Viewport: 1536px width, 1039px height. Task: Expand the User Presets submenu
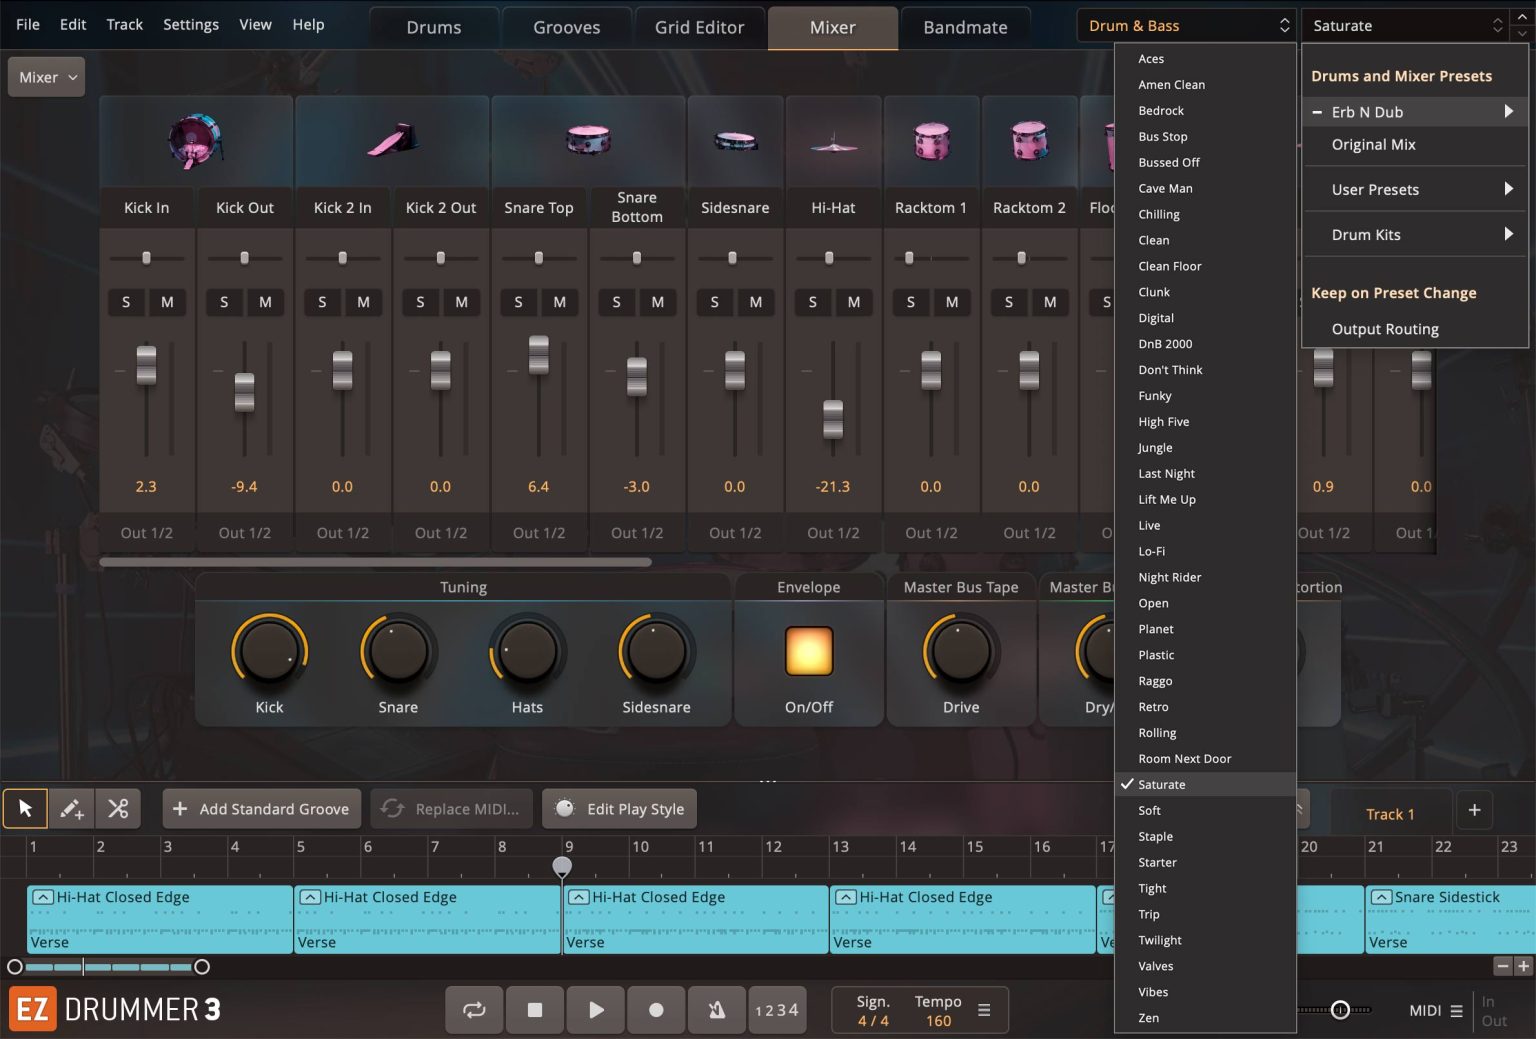pyautogui.click(x=1415, y=189)
